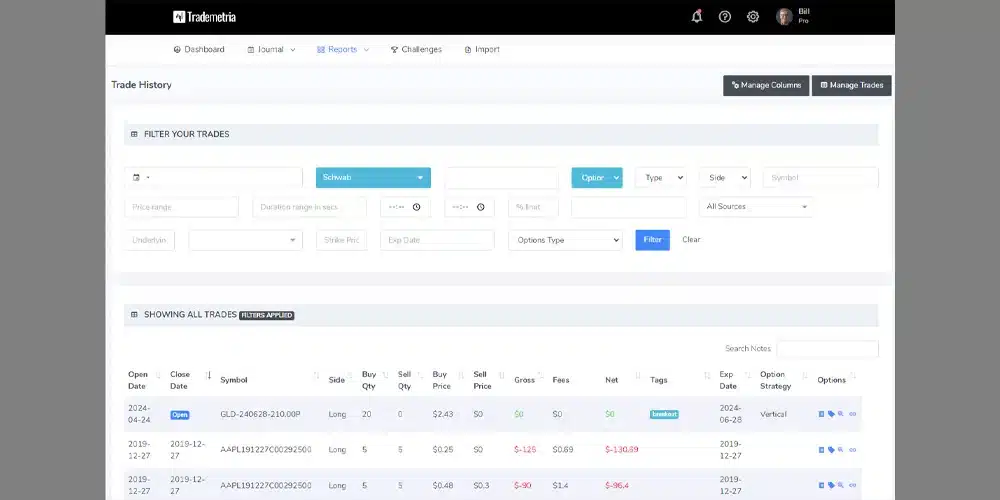1000x500 pixels.
Task: Expand the Journal menu chevron
Action: (293, 50)
